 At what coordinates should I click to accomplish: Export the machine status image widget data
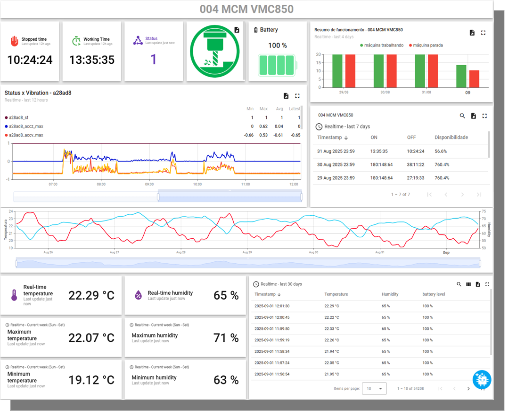coord(237,30)
